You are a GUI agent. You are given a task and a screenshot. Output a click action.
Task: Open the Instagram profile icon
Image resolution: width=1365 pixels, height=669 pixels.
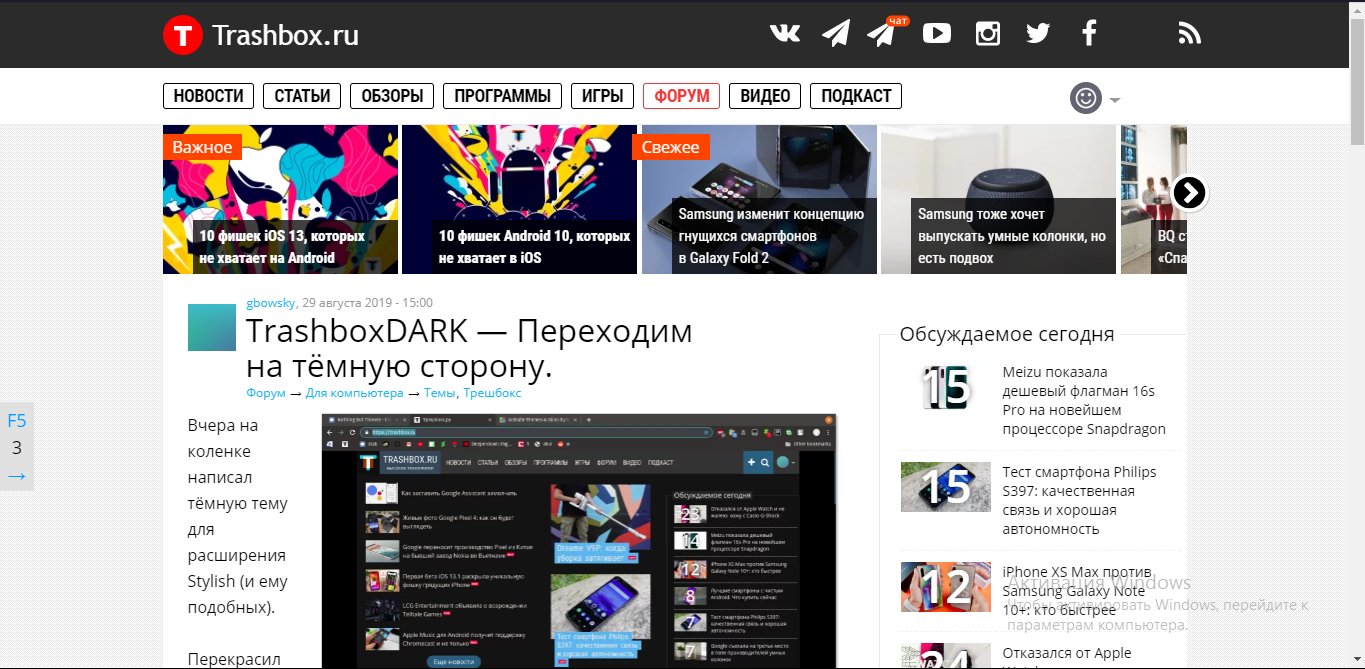[988, 34]
